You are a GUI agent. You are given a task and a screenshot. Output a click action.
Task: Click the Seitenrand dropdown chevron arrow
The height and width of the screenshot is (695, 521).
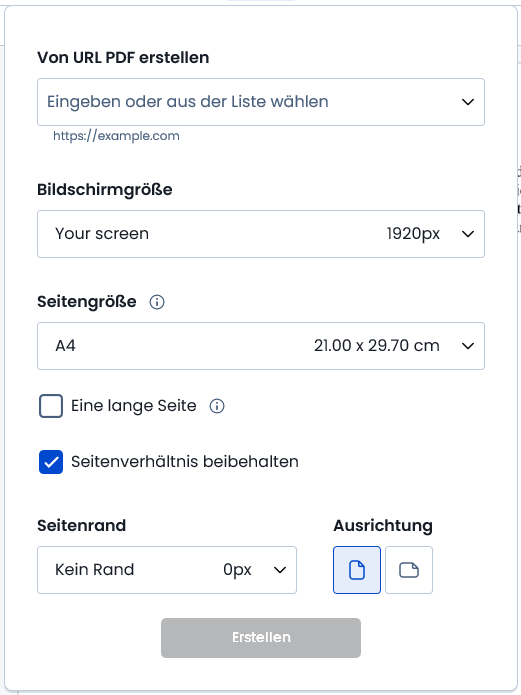280,570
